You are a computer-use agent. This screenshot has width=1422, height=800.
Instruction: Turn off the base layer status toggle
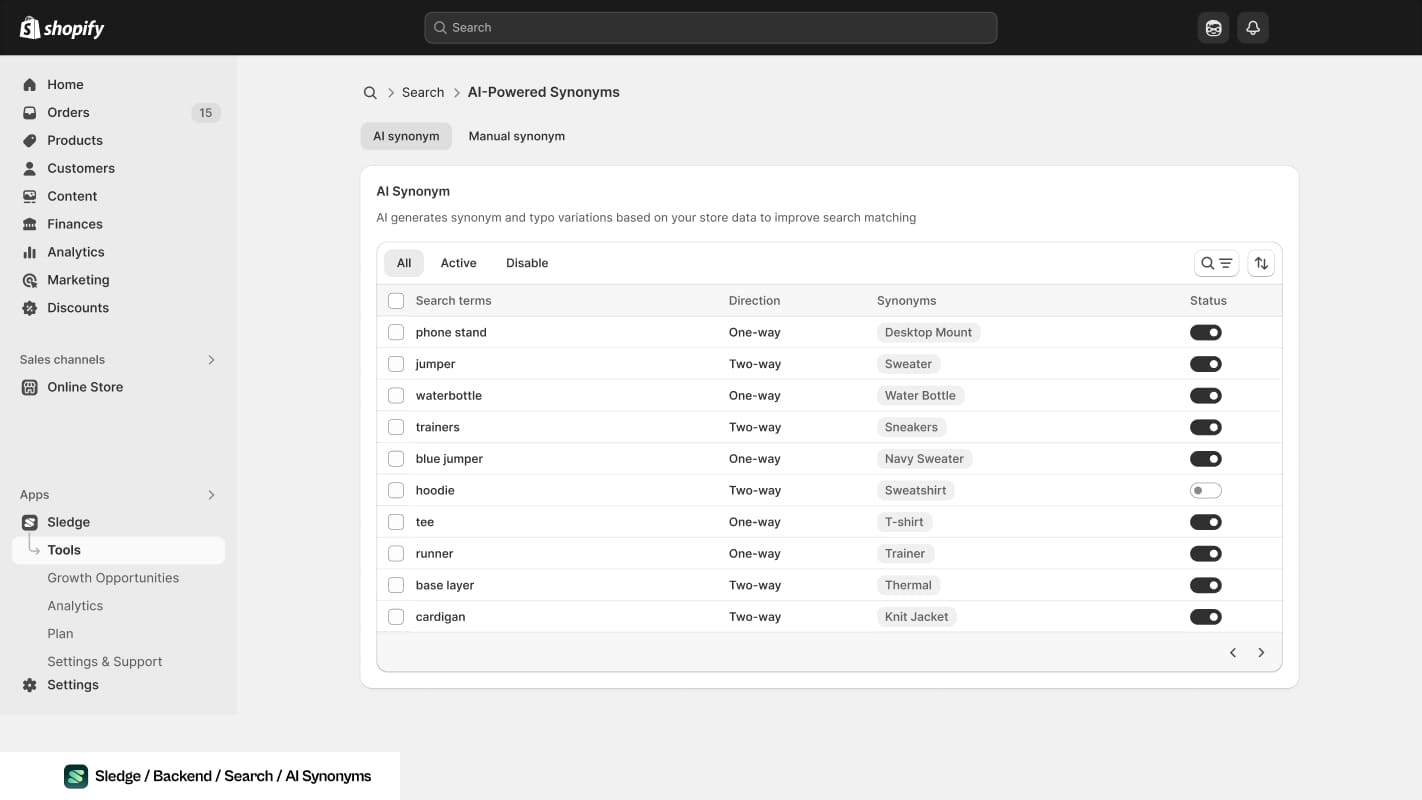point(1206,586)
